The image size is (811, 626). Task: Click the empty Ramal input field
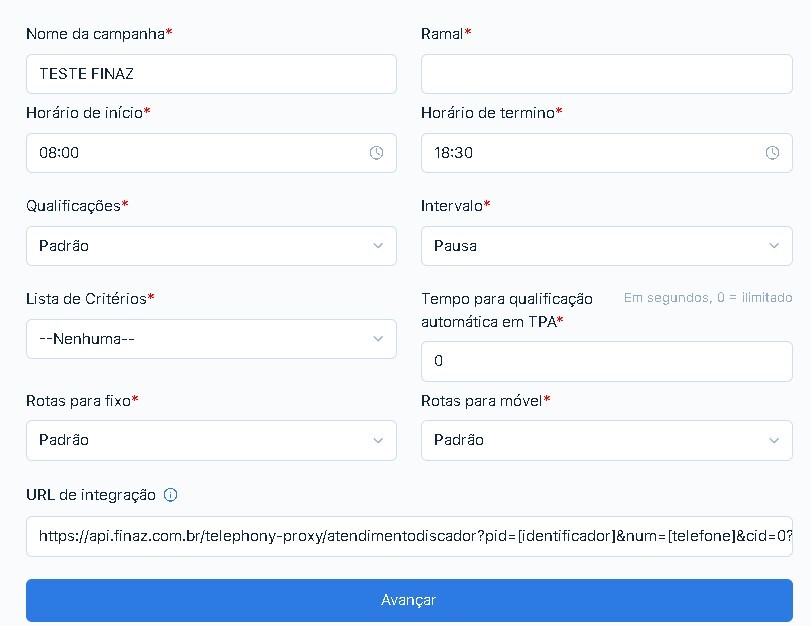pos(607,74)
